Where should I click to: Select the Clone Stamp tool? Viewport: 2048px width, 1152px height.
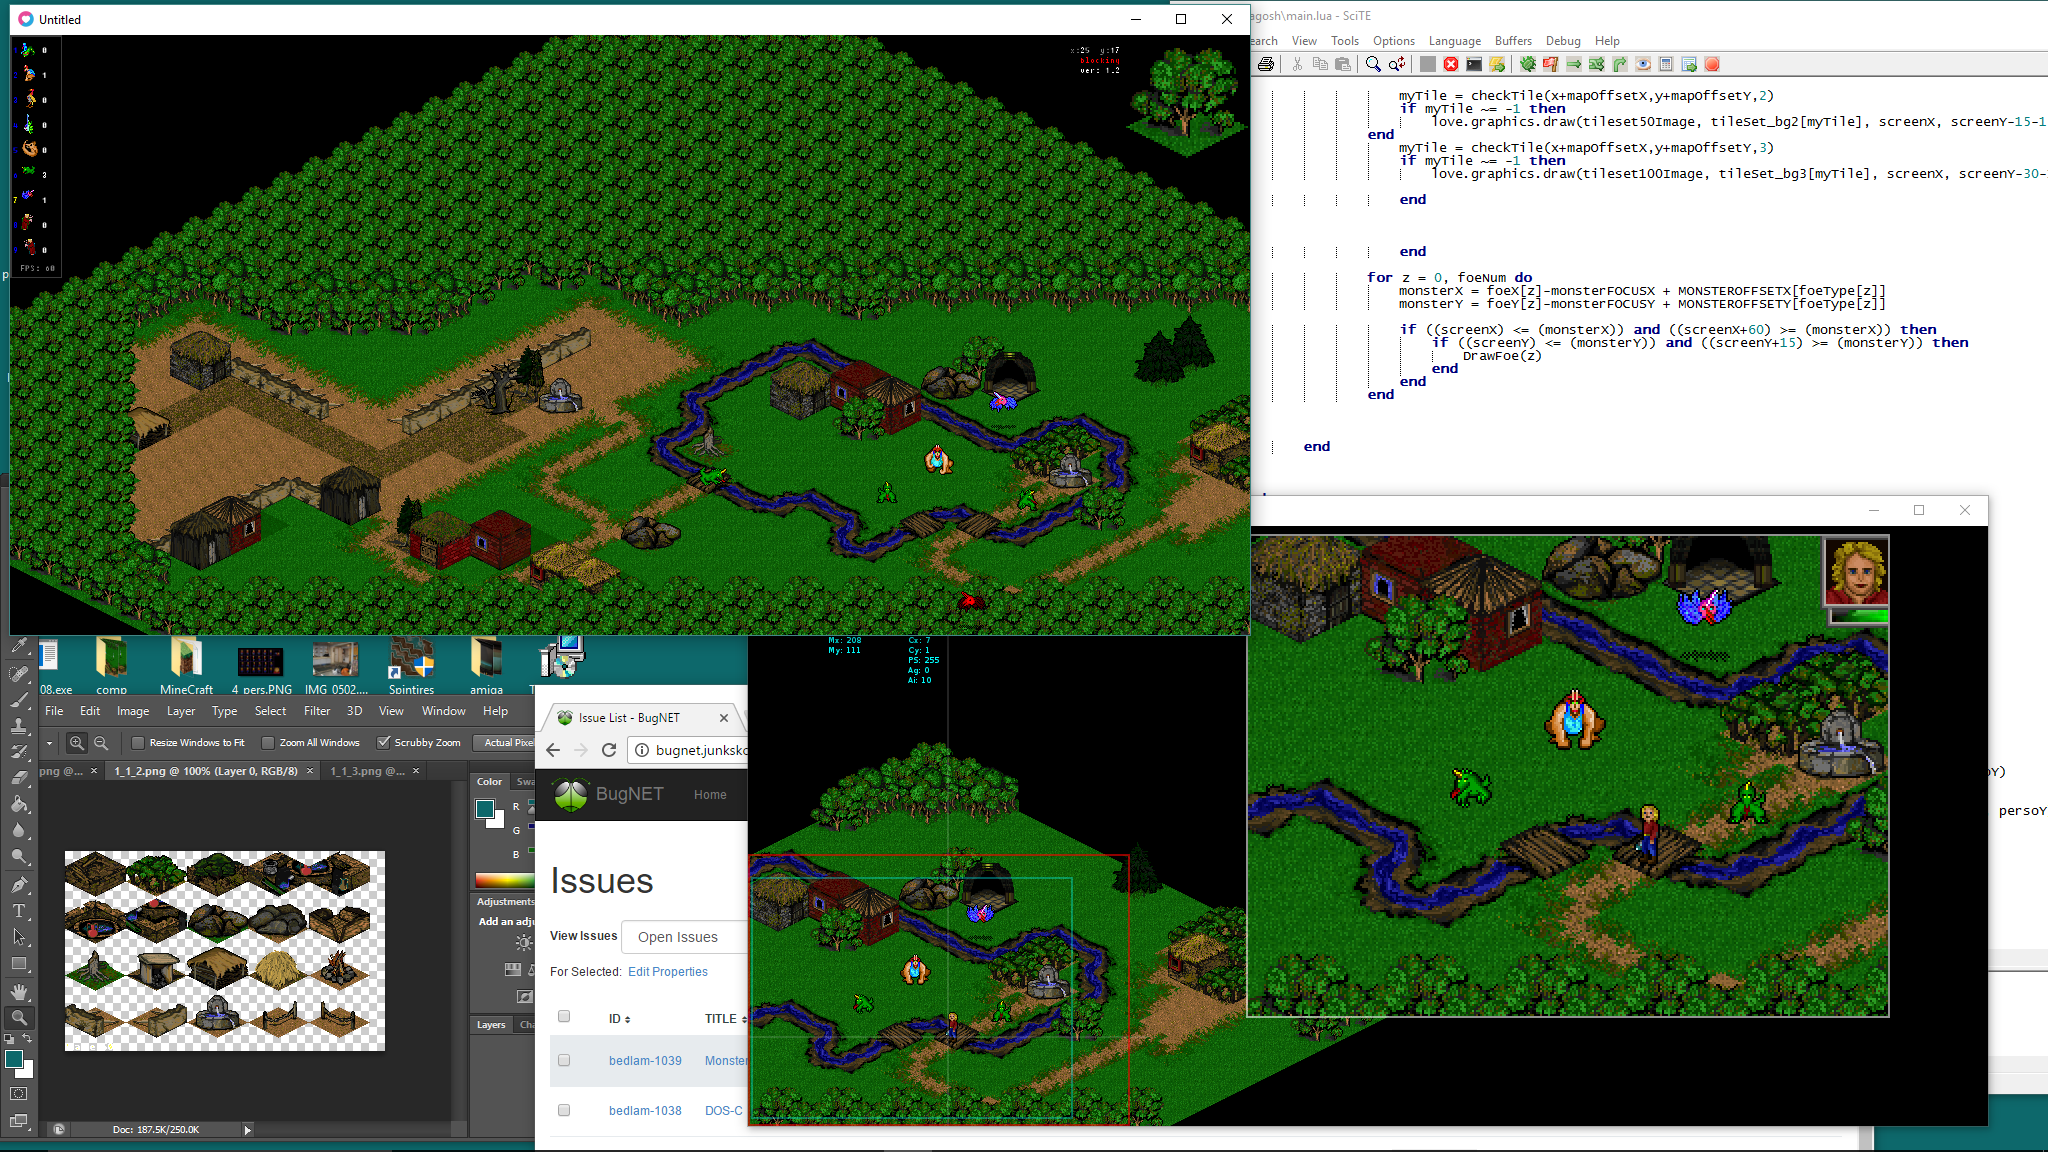coord(19,726)
